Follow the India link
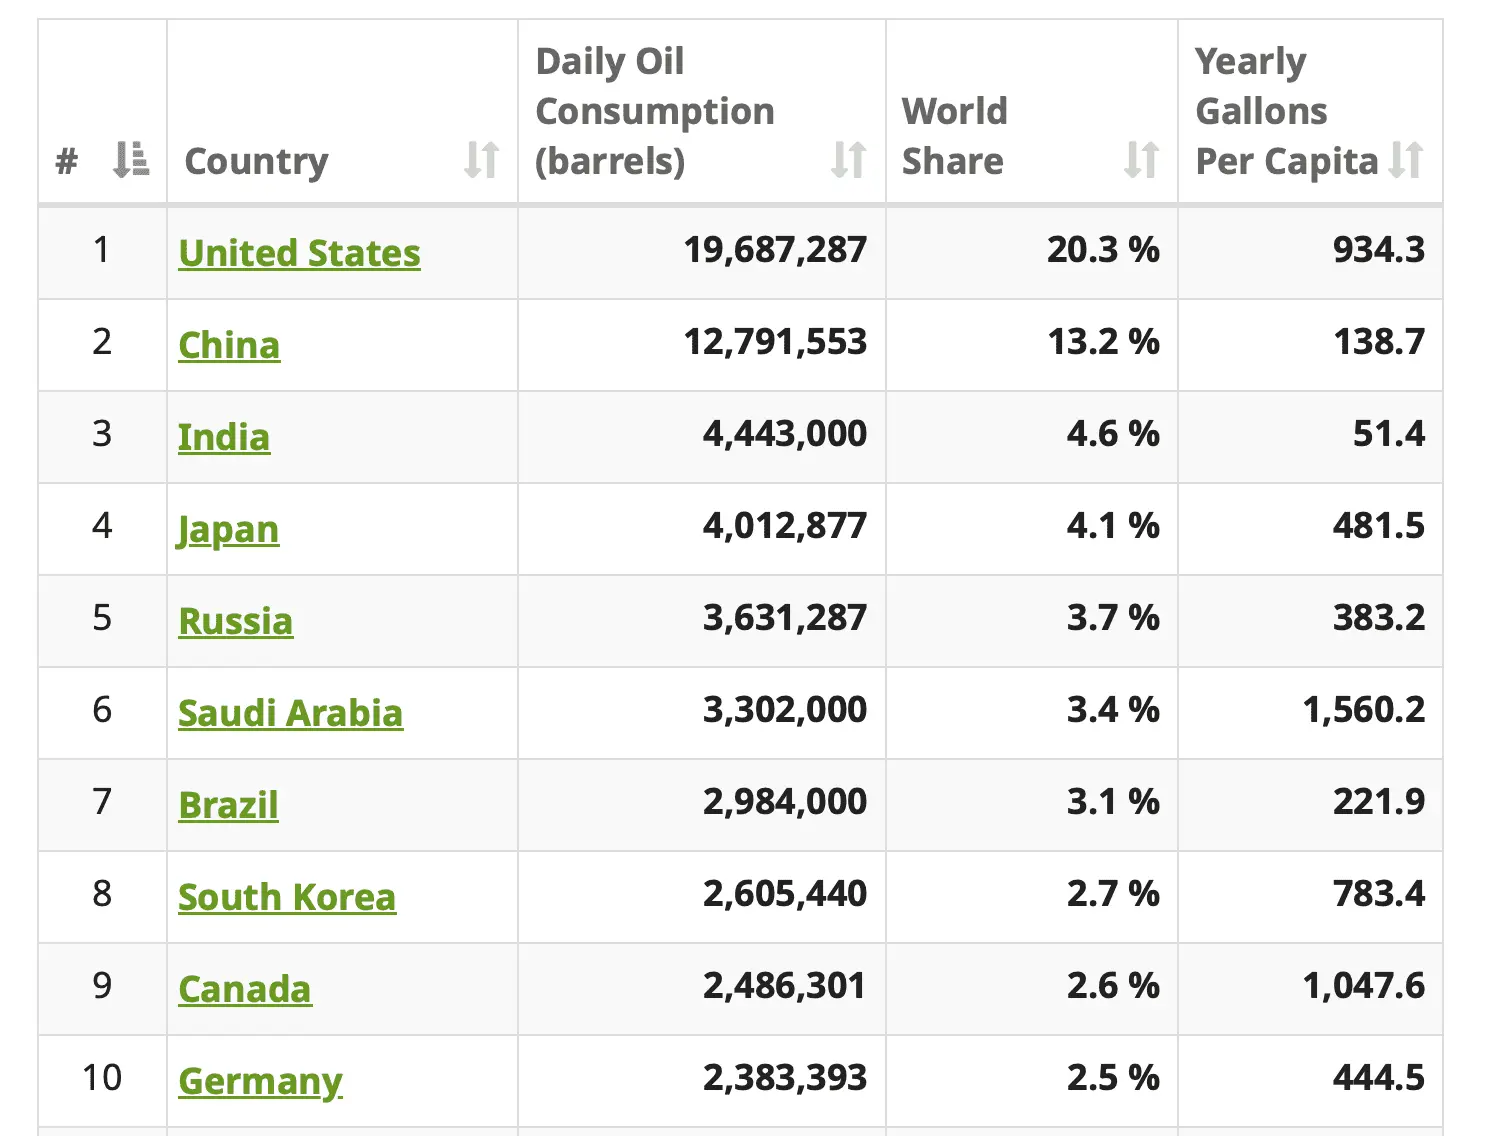 224,437
